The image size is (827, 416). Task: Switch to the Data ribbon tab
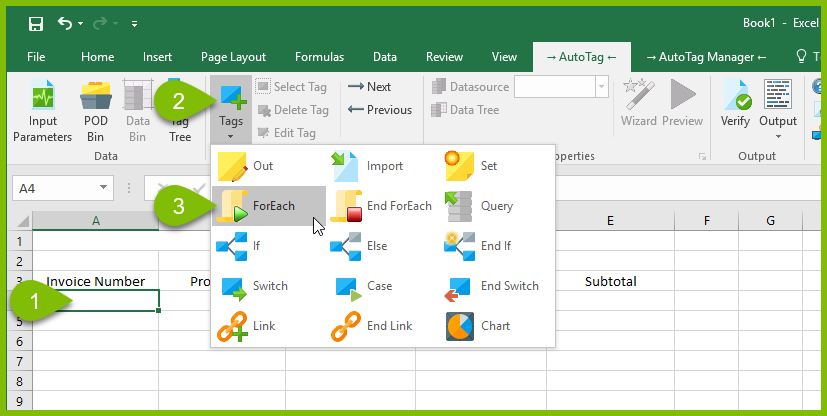(385, 57)
